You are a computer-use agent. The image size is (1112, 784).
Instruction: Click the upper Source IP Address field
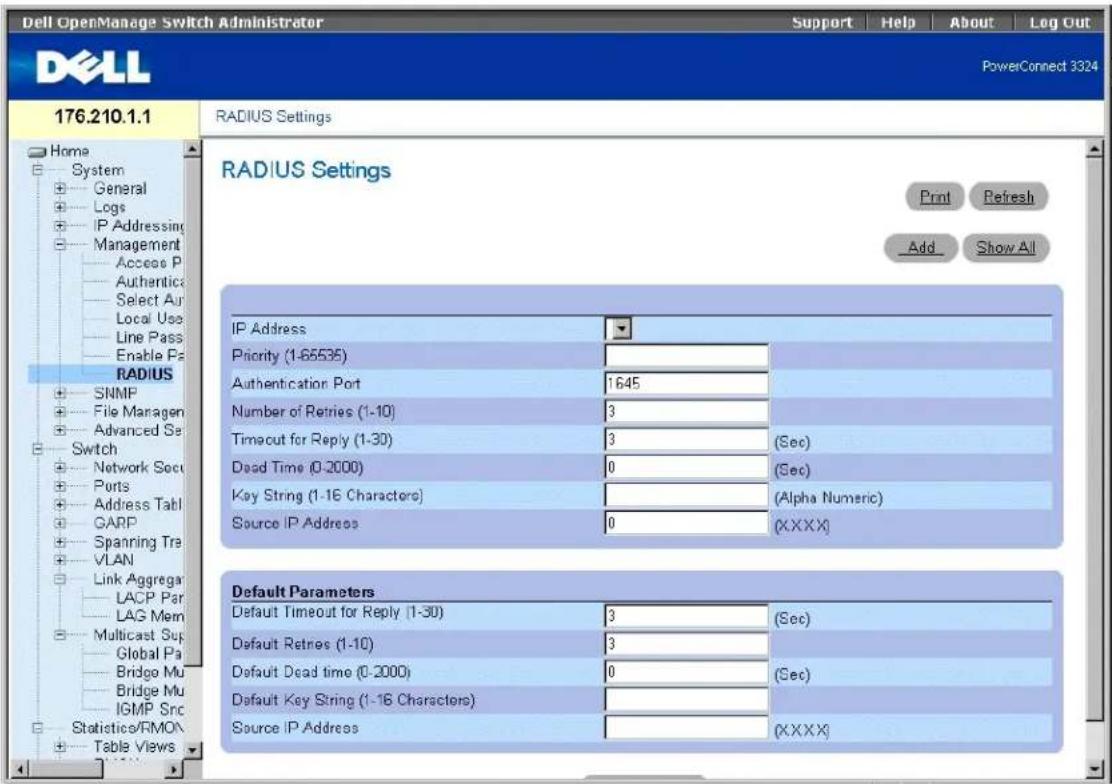tap(686, 523)
